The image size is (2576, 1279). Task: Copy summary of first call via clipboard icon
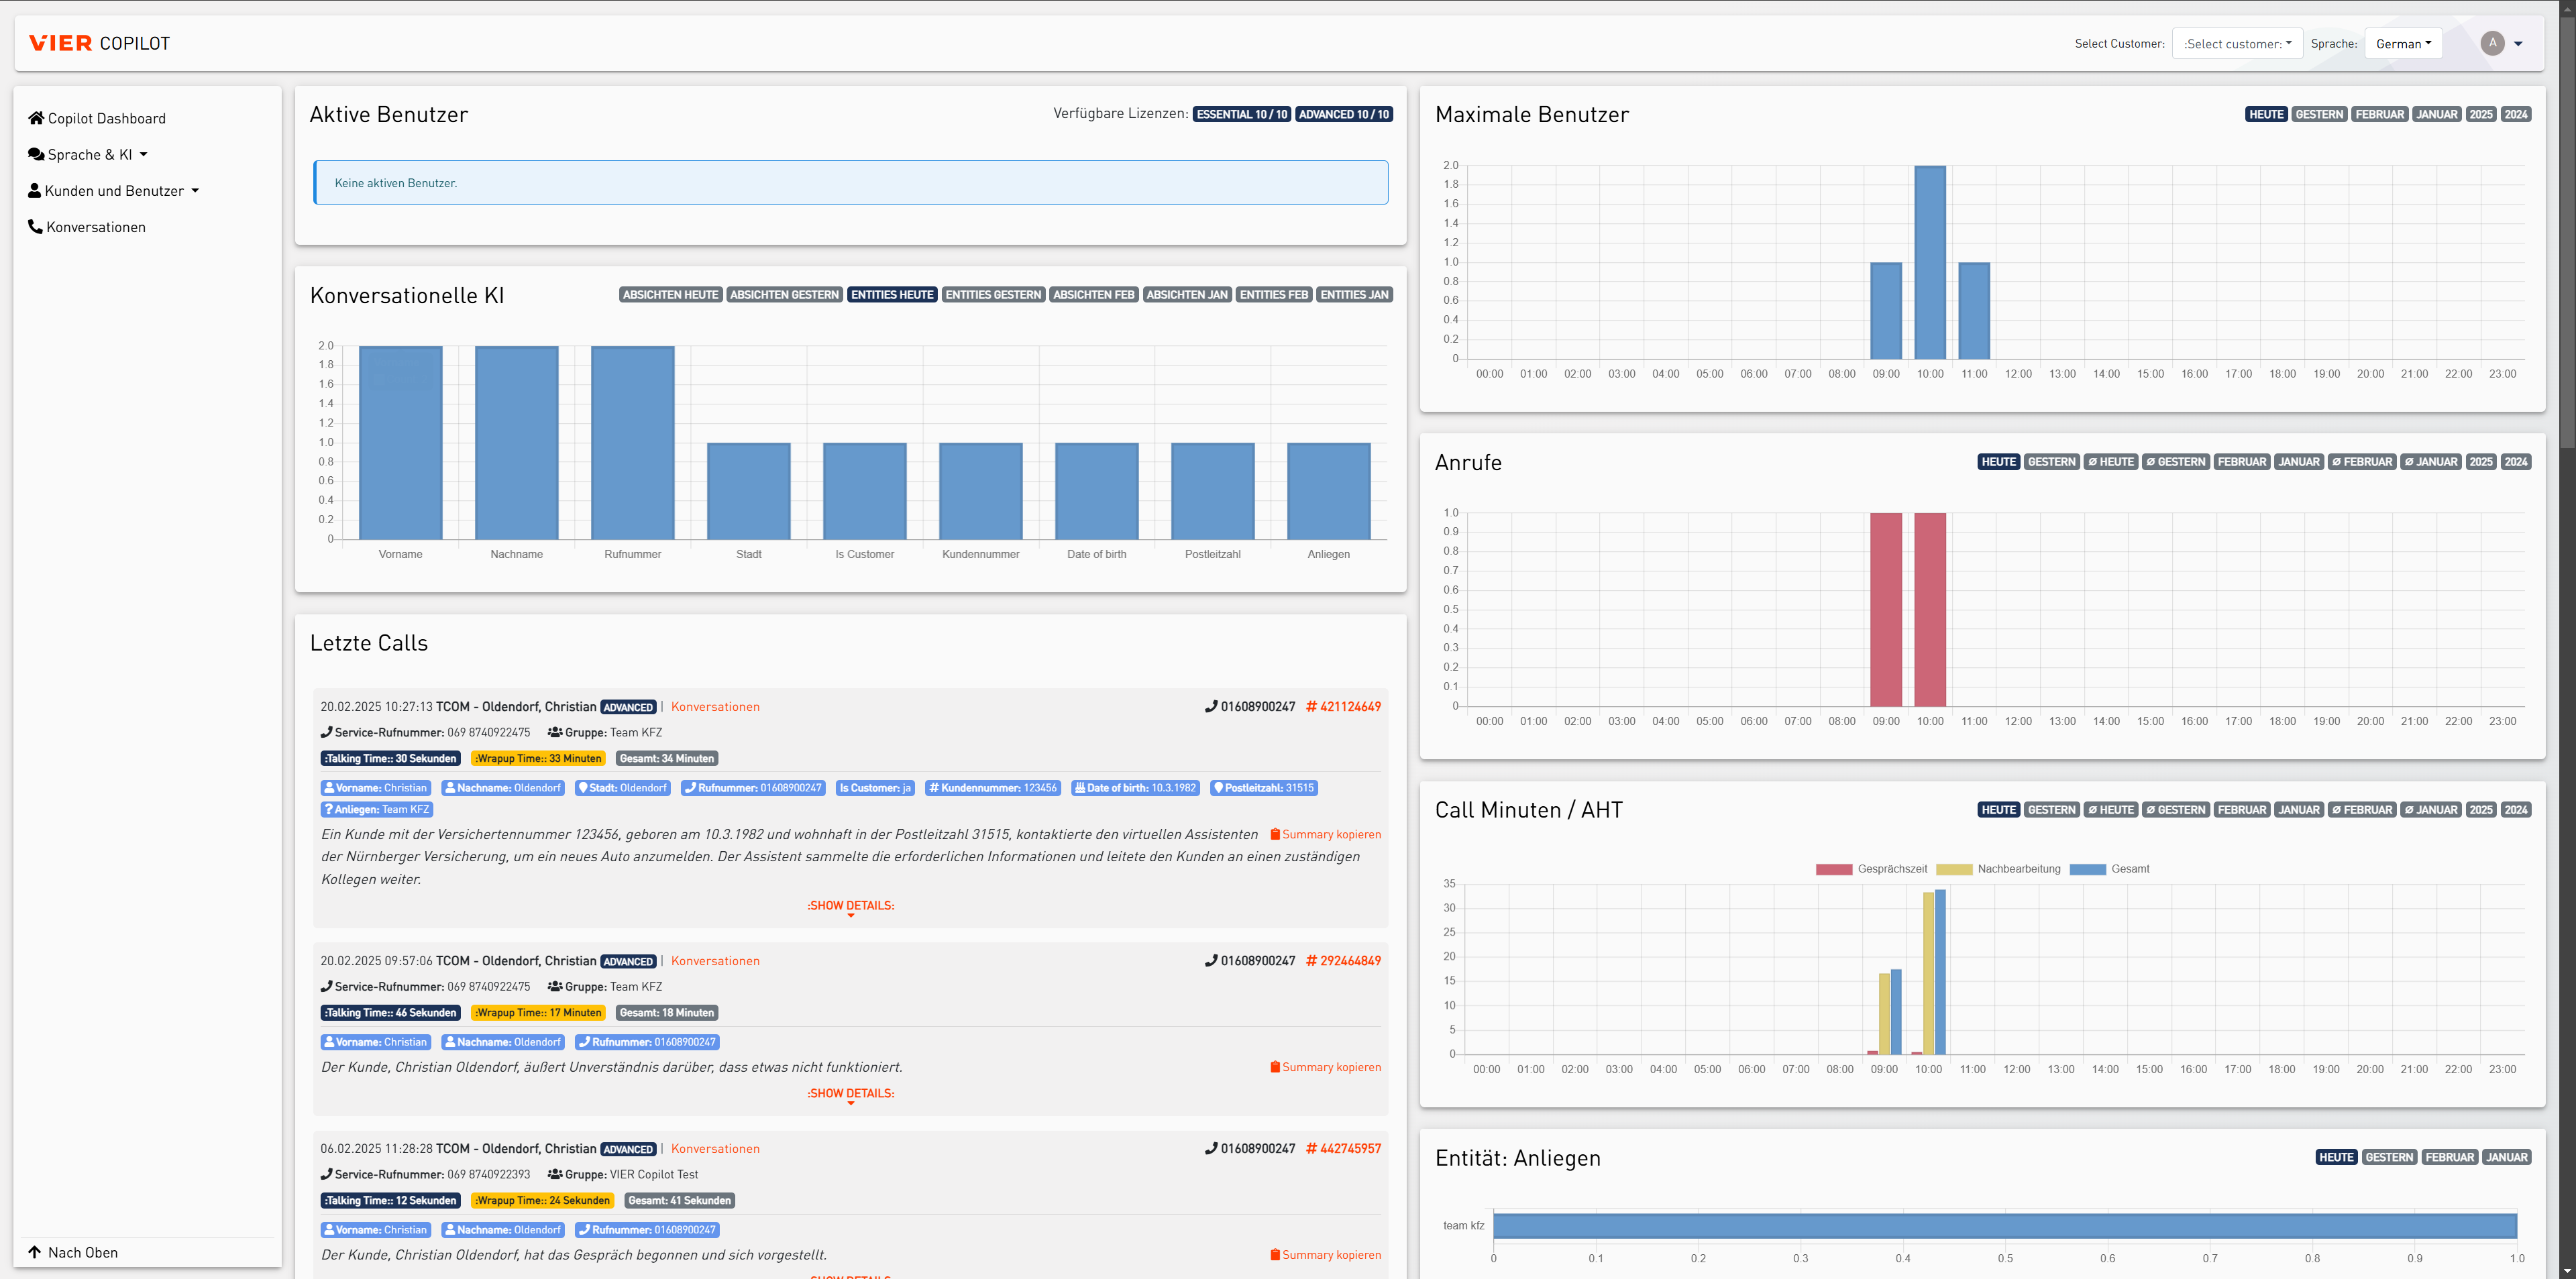pos(1275,834)
